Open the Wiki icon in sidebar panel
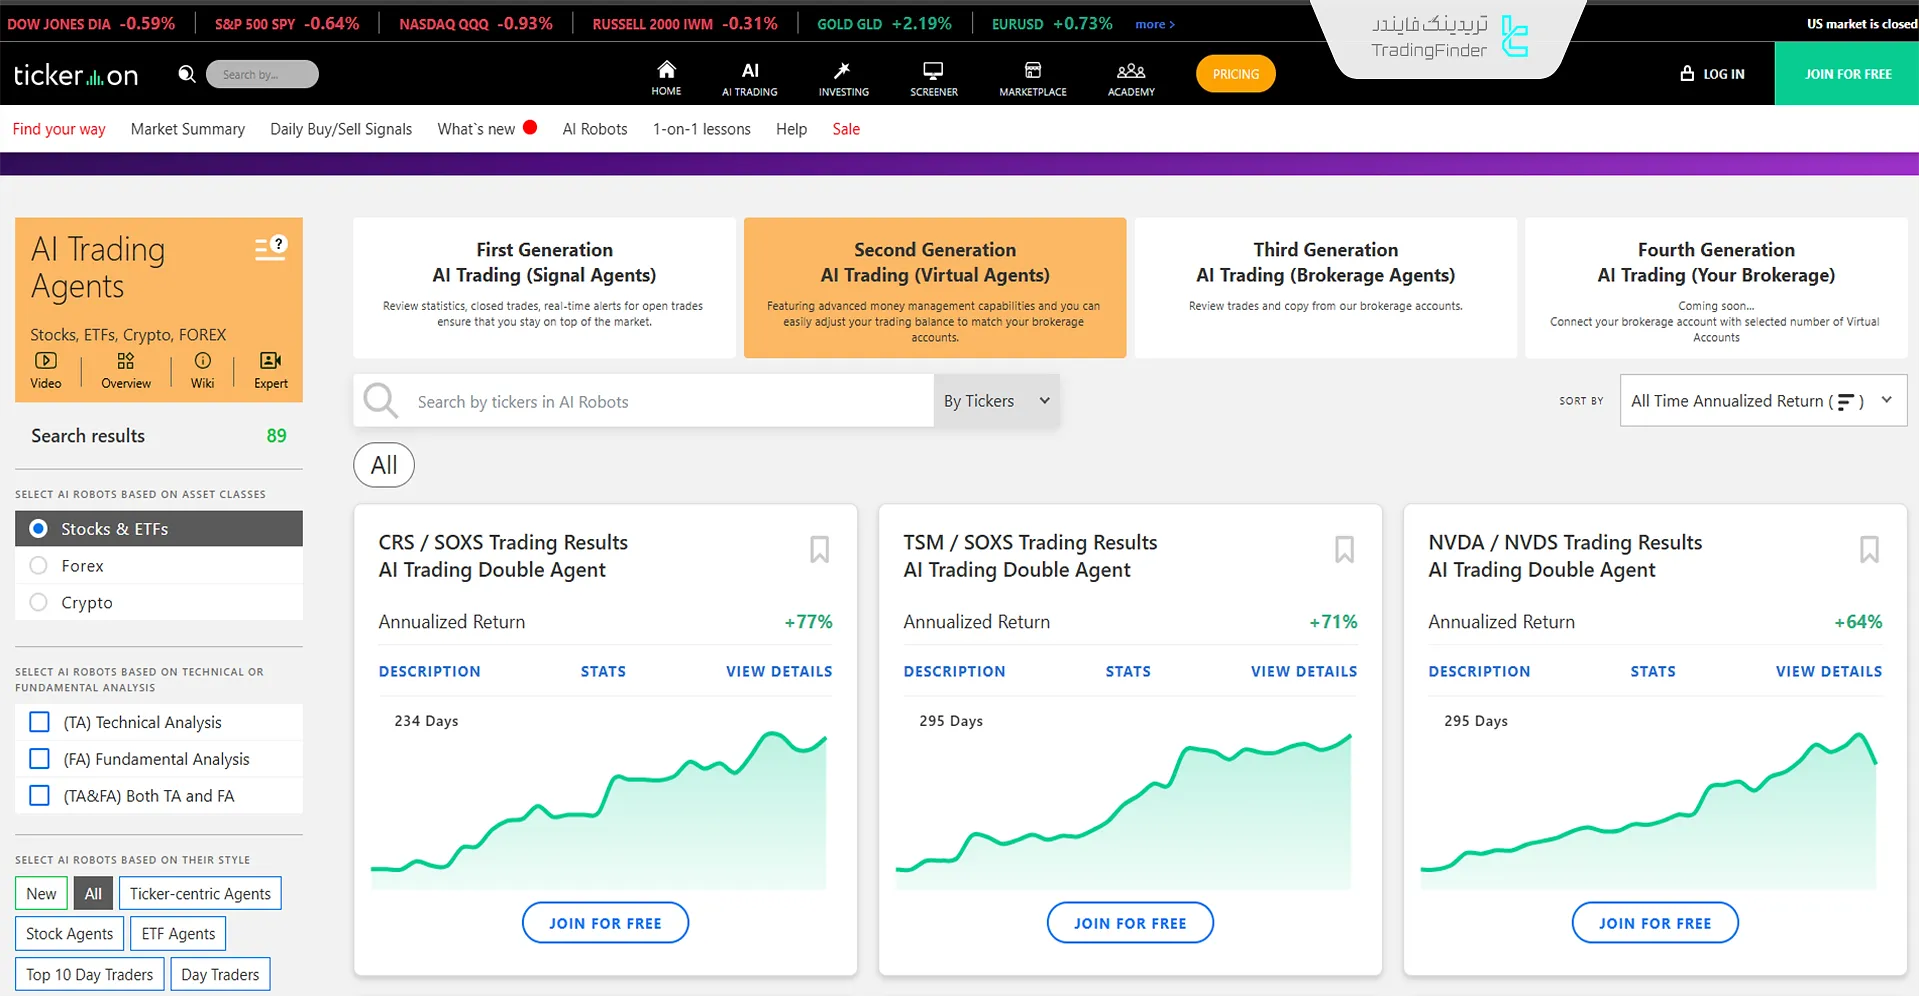This screenshot has width=1919, height=996. [x=202, y=368]
